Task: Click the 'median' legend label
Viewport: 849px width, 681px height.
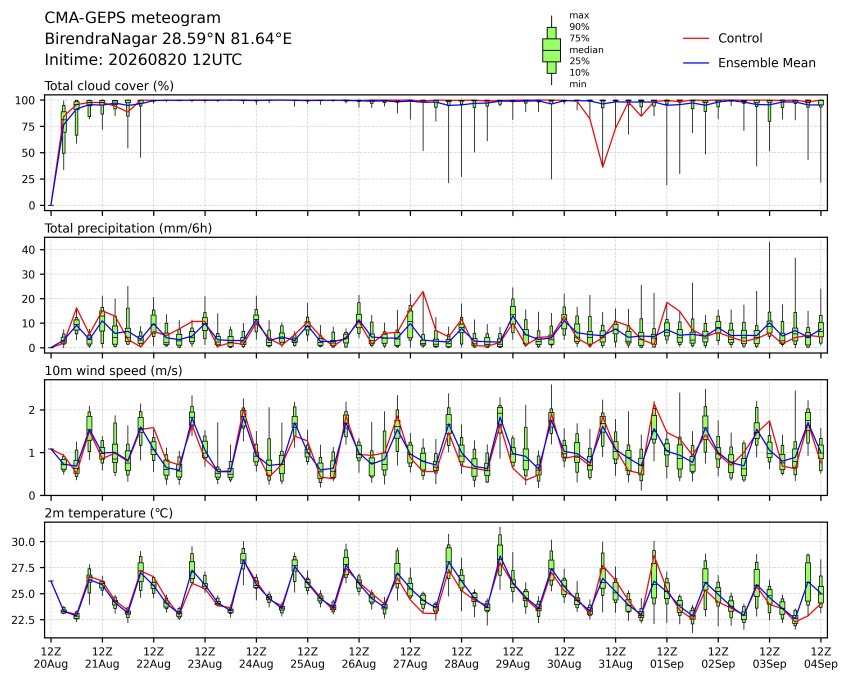Action: click(586, 50)
